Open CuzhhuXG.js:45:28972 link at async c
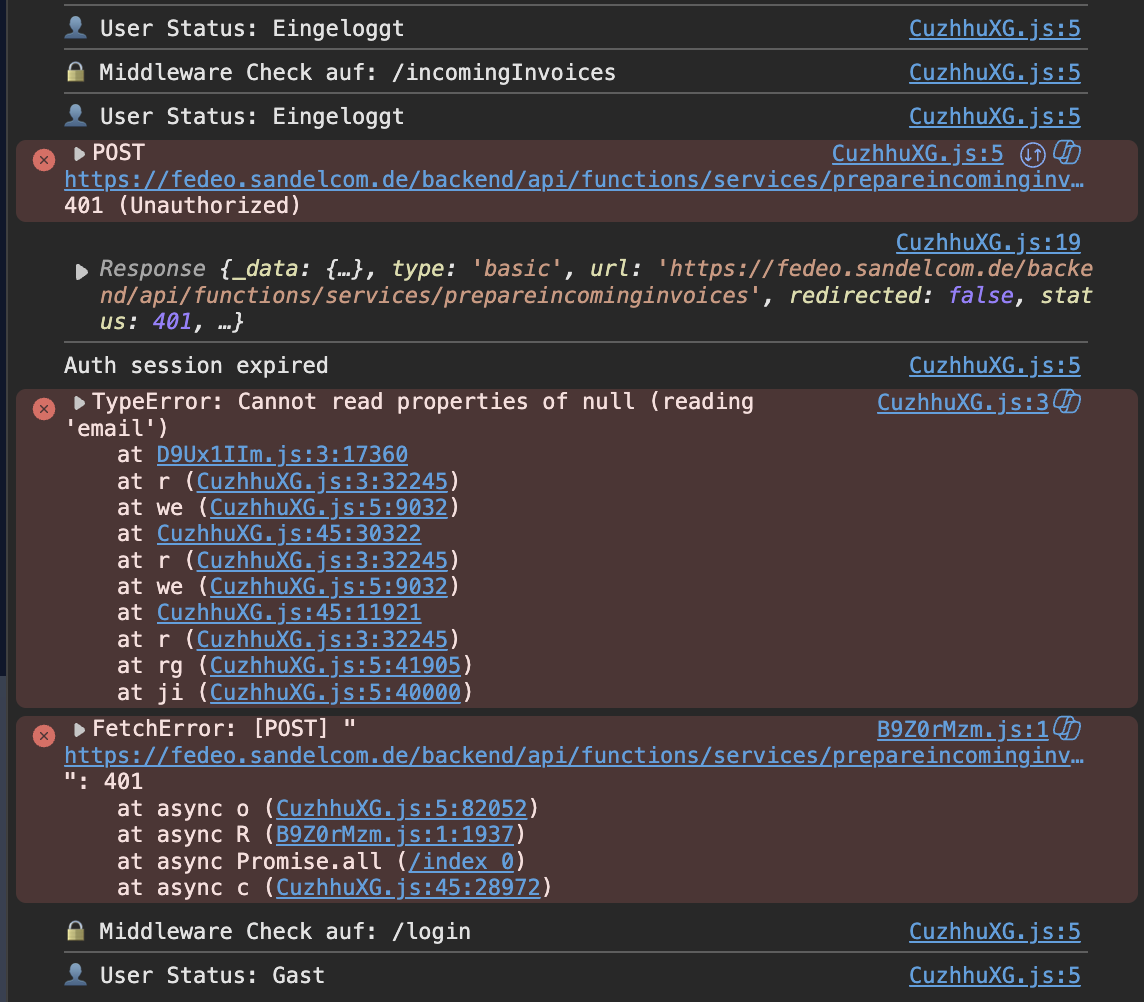Viewport: 1144px width, 1002px height. click(x=409, y=887)
